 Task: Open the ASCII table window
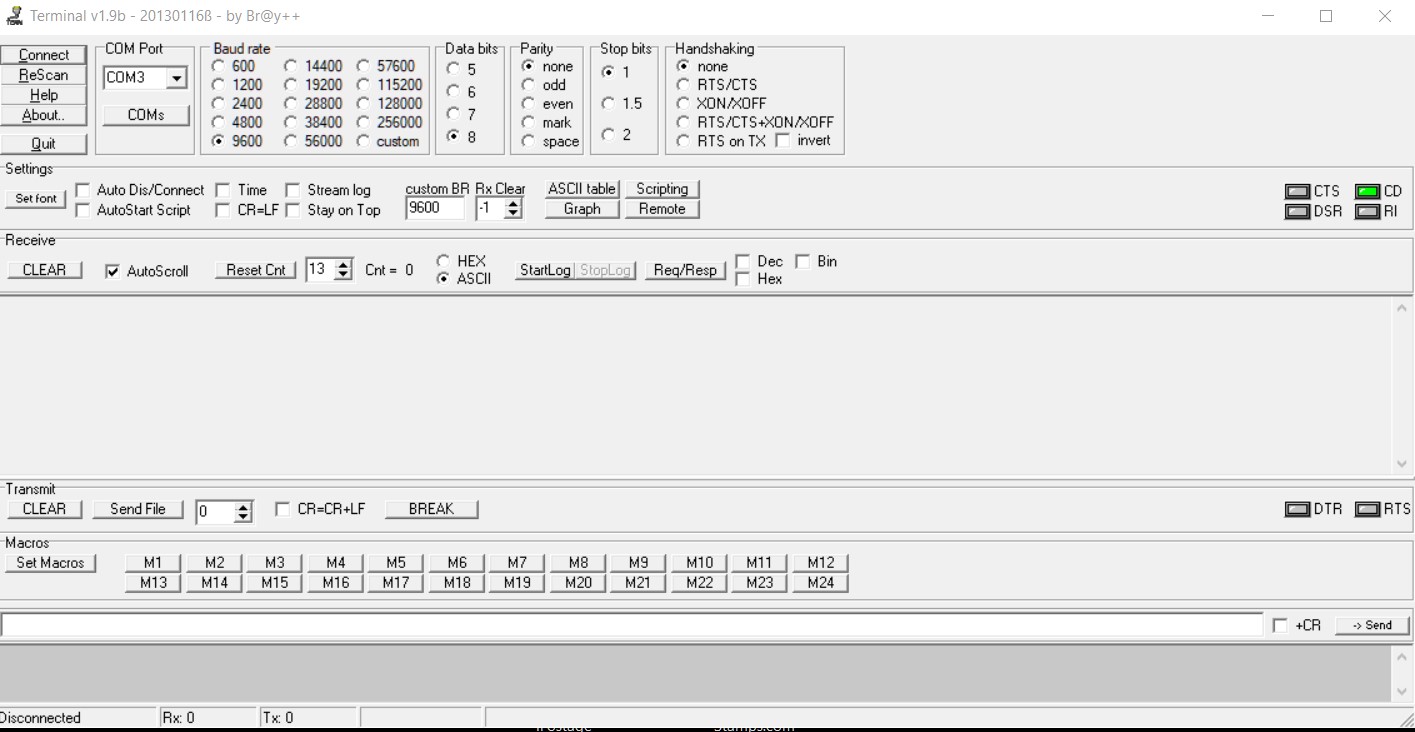[582, 189]
